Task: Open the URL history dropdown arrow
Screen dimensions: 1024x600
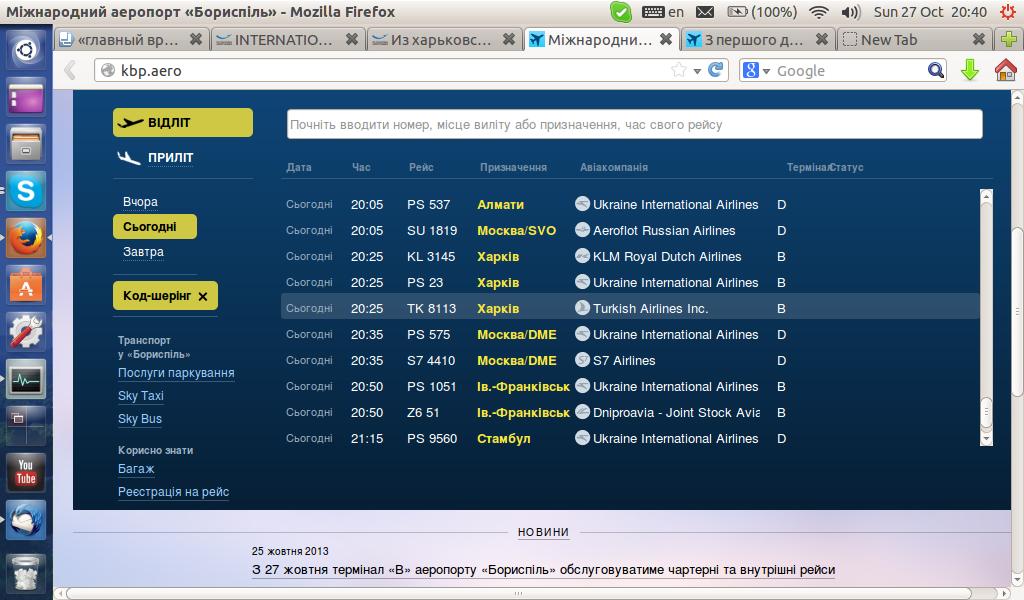Action: point(697,70)
